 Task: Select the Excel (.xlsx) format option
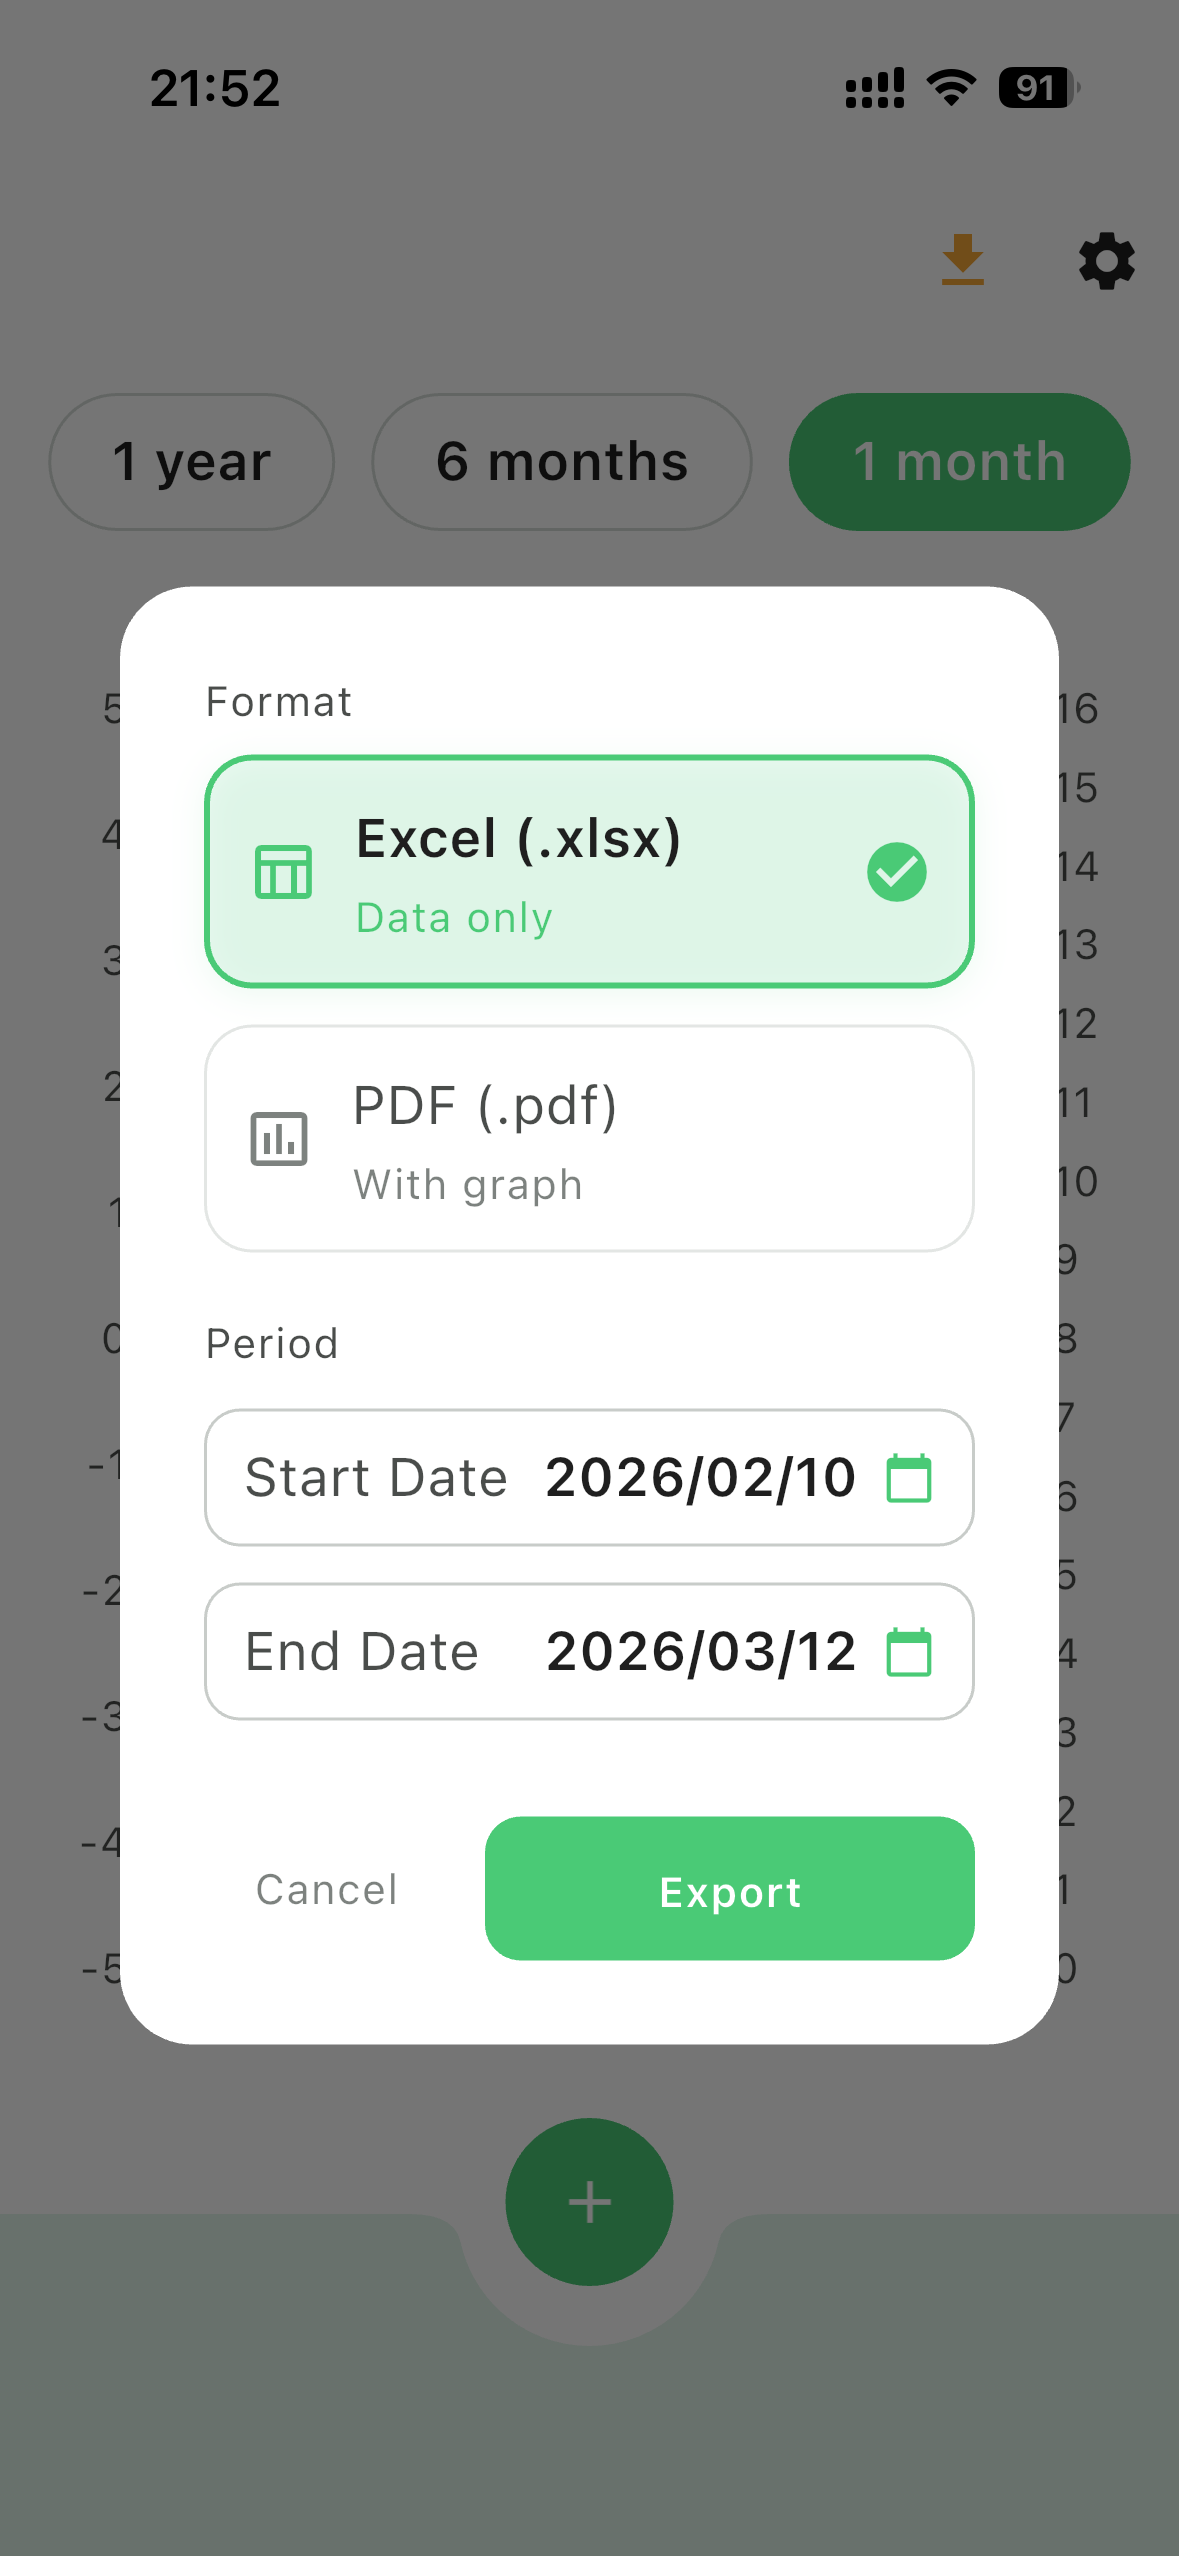point(589,871)
